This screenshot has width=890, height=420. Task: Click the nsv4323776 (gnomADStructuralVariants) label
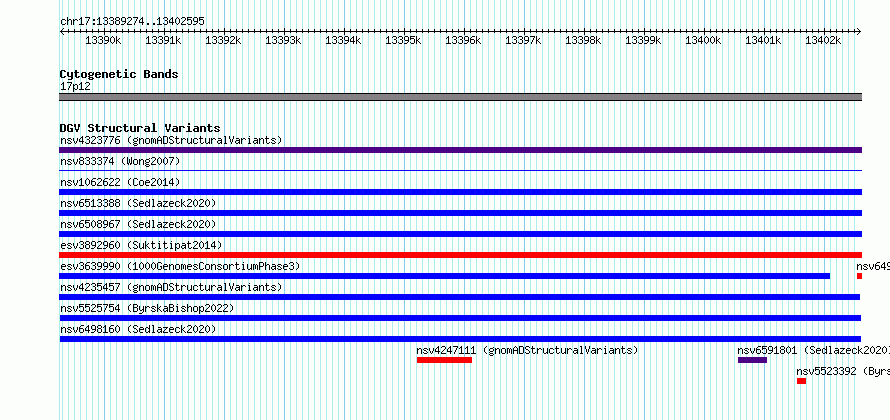point(171,140)
